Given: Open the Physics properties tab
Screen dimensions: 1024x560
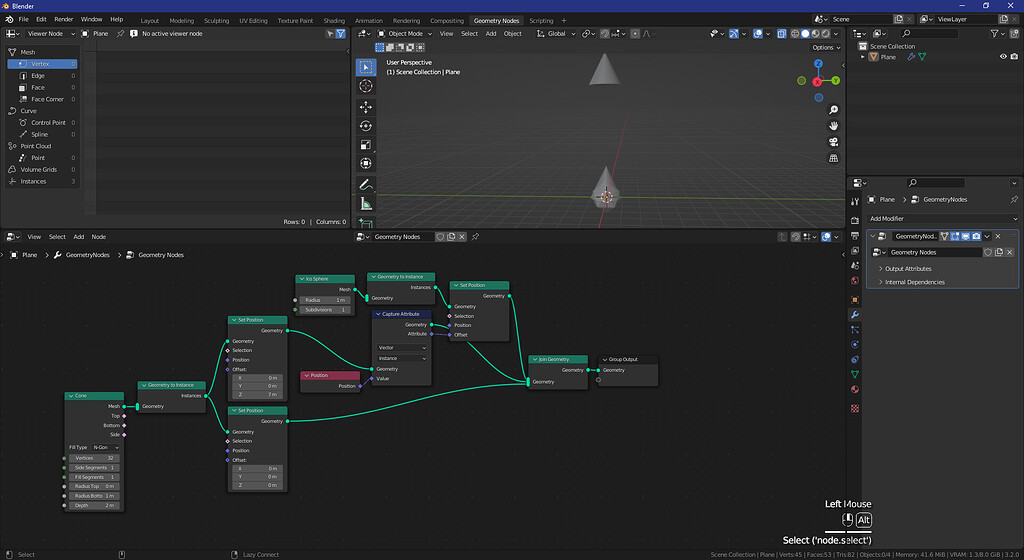Looking at the screenshot, I should (855, 345).
